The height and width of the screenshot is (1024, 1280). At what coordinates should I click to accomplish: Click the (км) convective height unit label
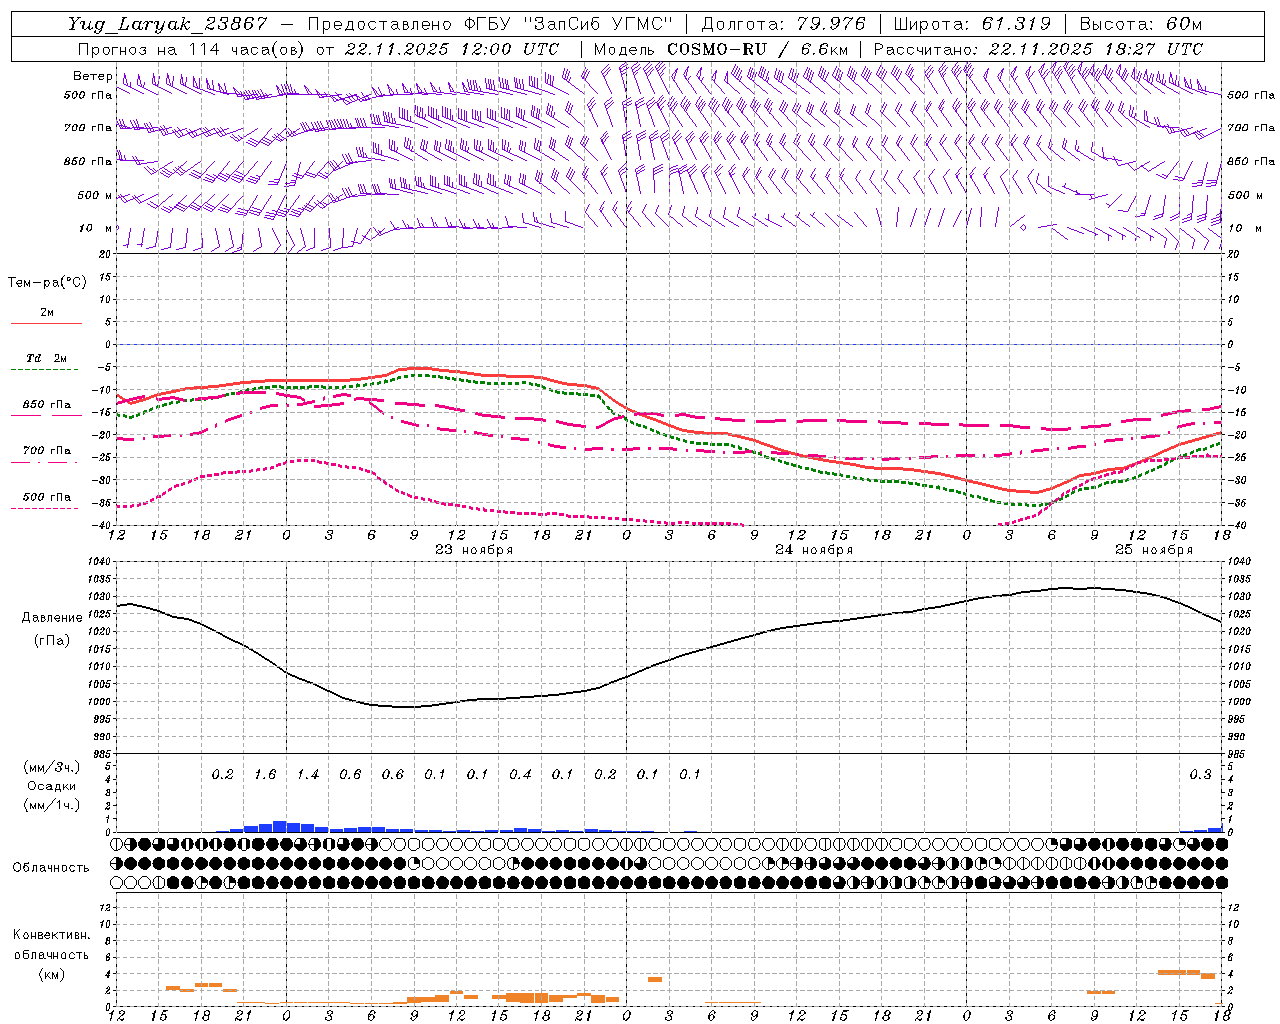(51, 974)
